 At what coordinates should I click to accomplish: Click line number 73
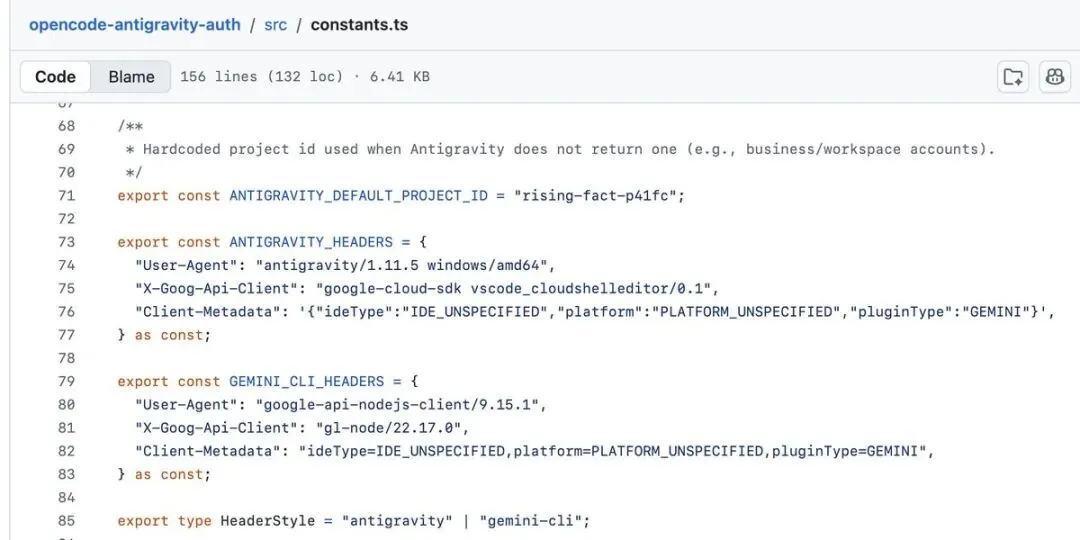coord(67,242)
